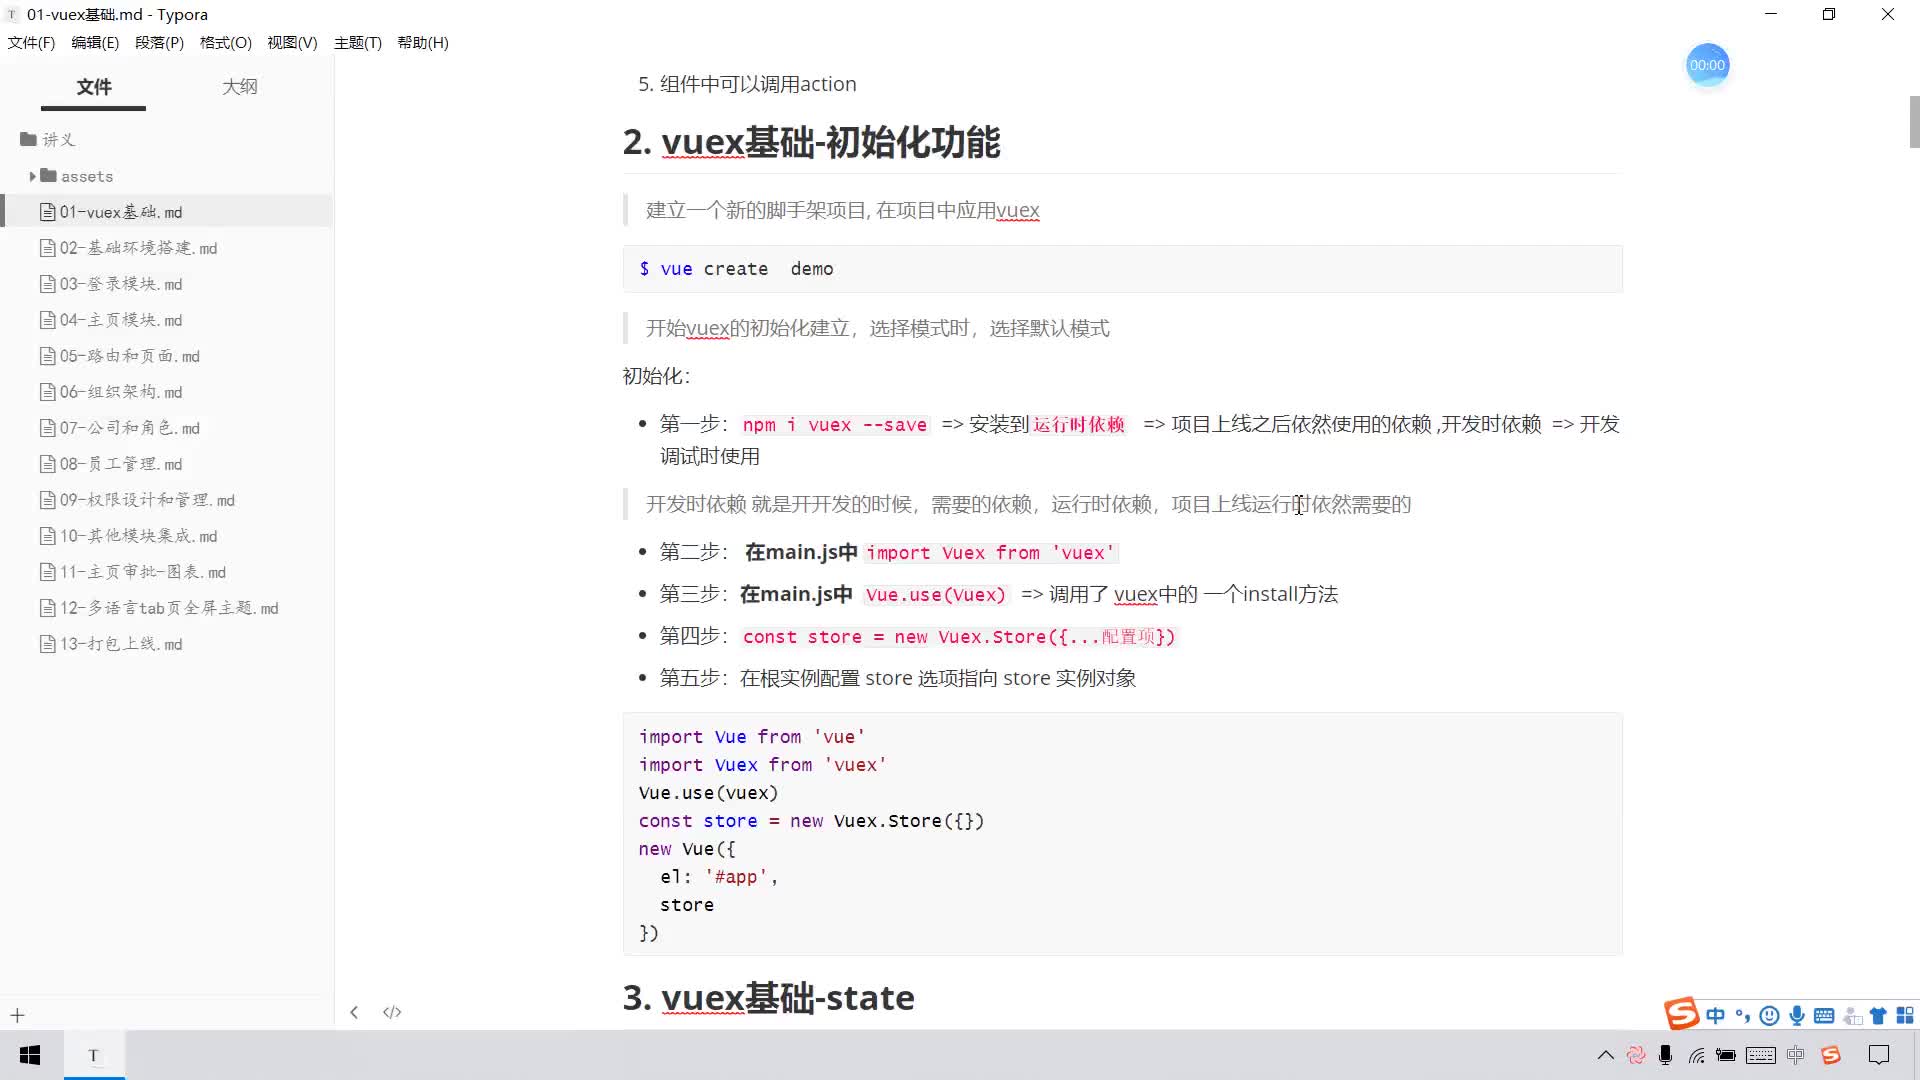Click Sogou blue voice input microphone

[1797, 1016]
